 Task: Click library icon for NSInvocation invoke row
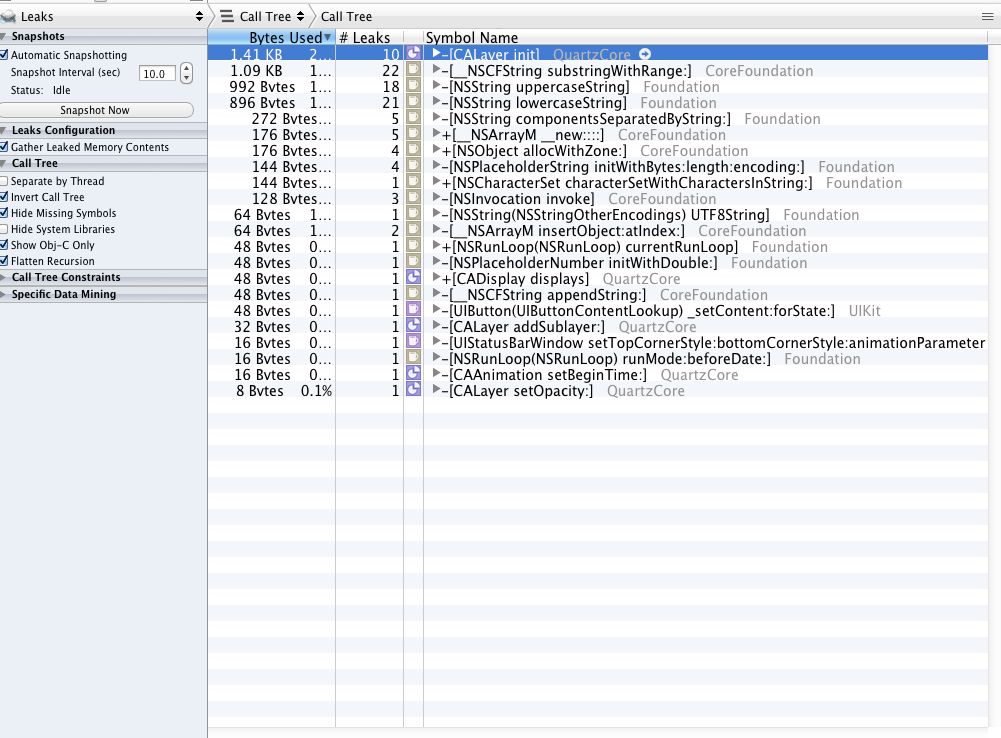[414, 197]
